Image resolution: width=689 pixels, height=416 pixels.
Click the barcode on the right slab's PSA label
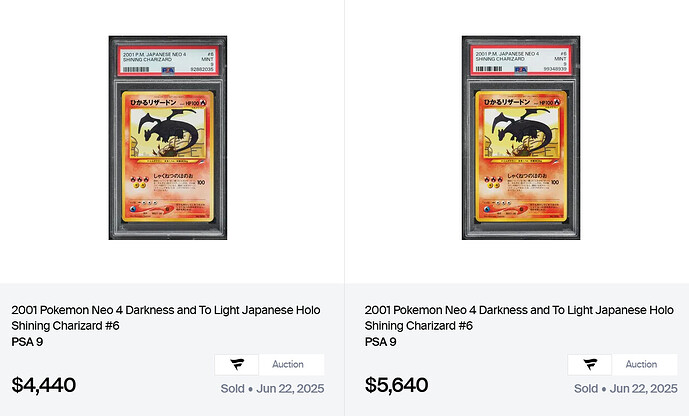tap(487, 70)
